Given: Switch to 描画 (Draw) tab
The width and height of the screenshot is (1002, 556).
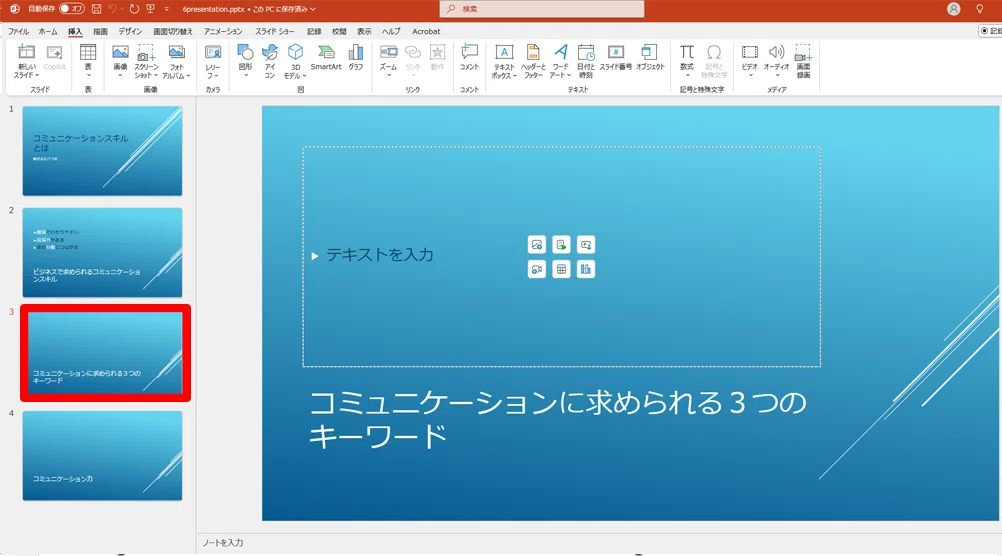Looking at the screenshot, I should 100,31.
